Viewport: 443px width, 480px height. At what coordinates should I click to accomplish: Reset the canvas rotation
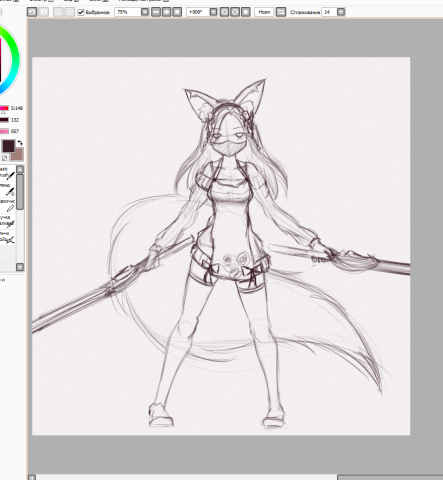tap(246, 12)
